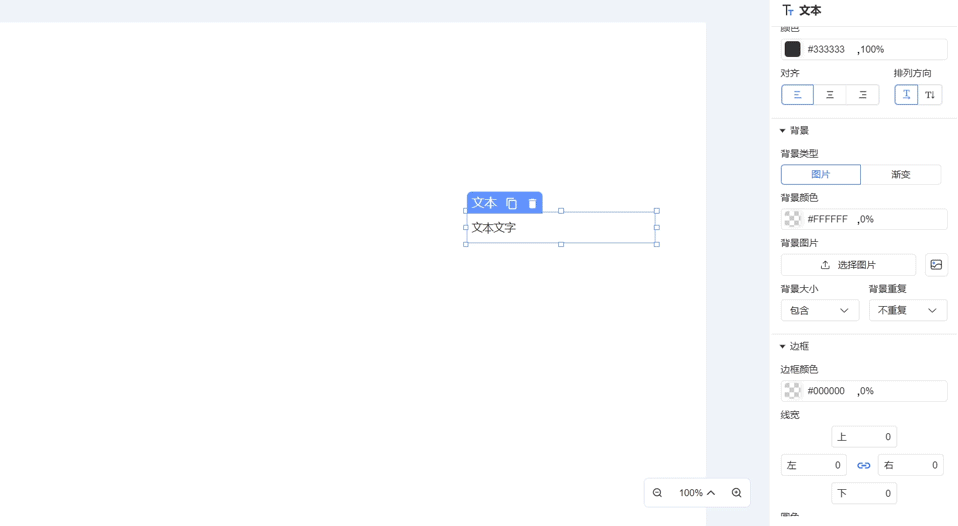The image size is (958, 526).
Task: Set text alignment to center
Action: [x=830, y=95]
